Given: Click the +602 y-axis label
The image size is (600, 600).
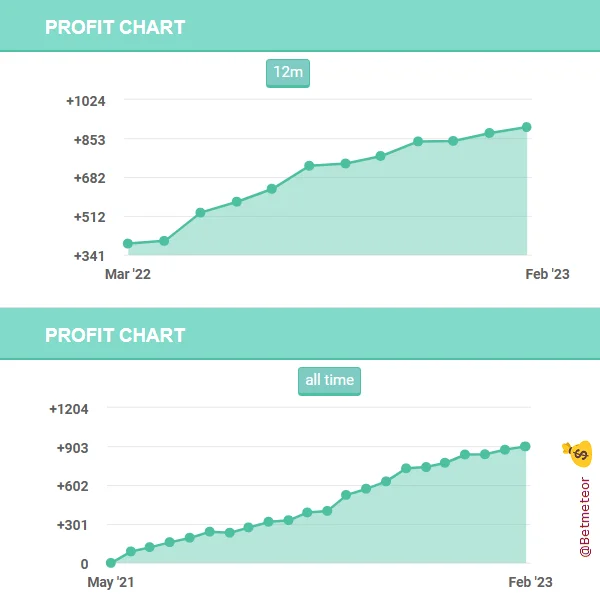Looking at the screenshot, I should coord(73,487).
